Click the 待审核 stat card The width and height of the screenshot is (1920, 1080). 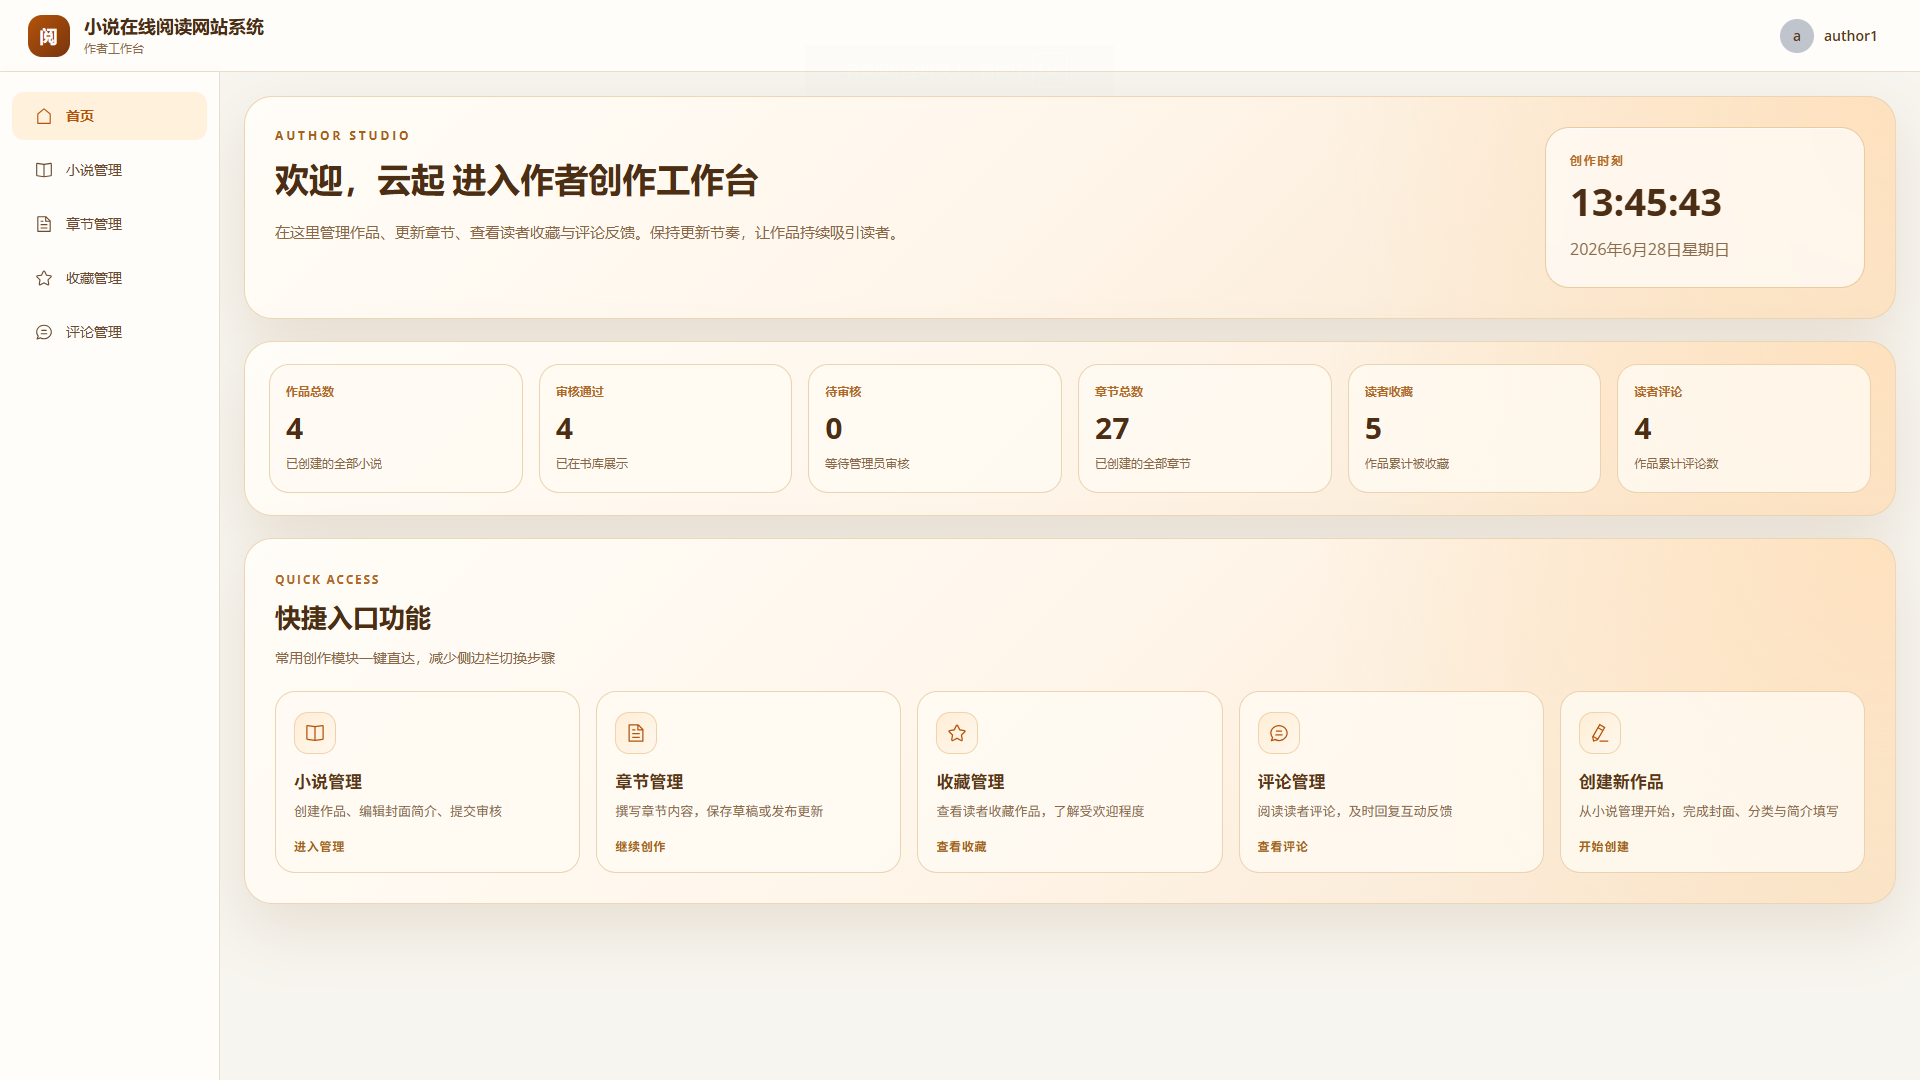tap(935, 428)
